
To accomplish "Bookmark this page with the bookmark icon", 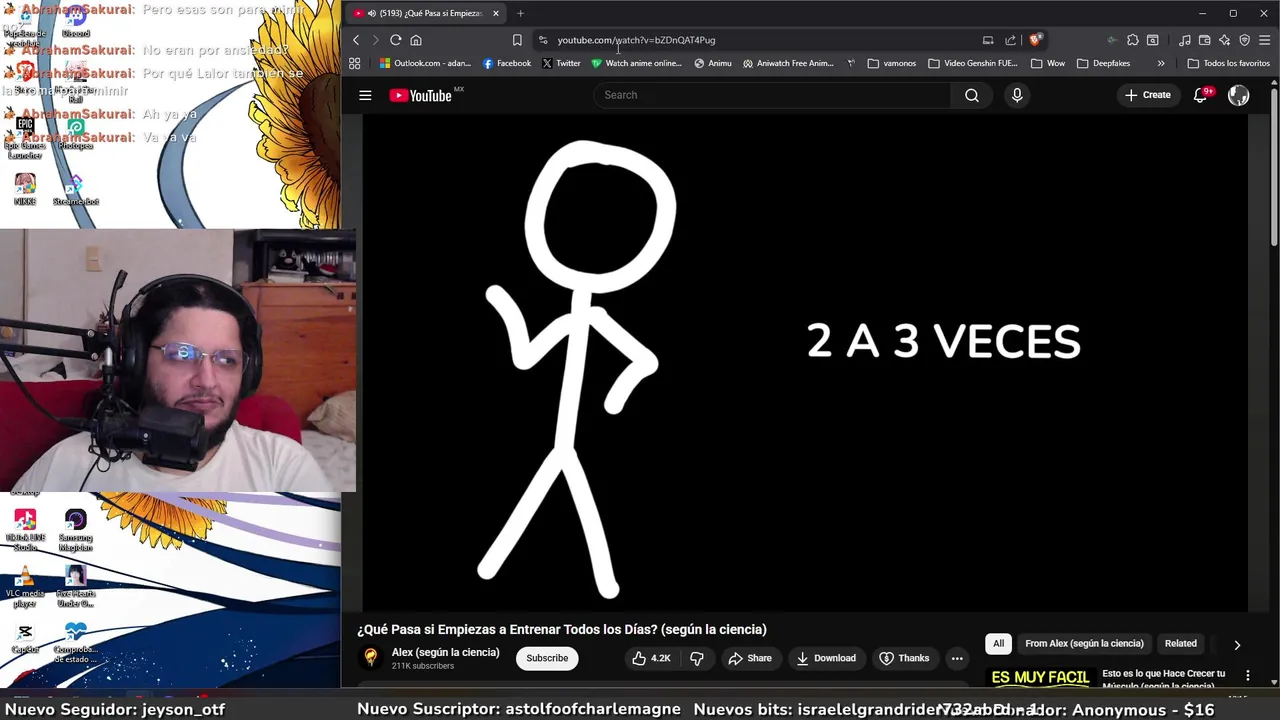I will tap(517, 40).
